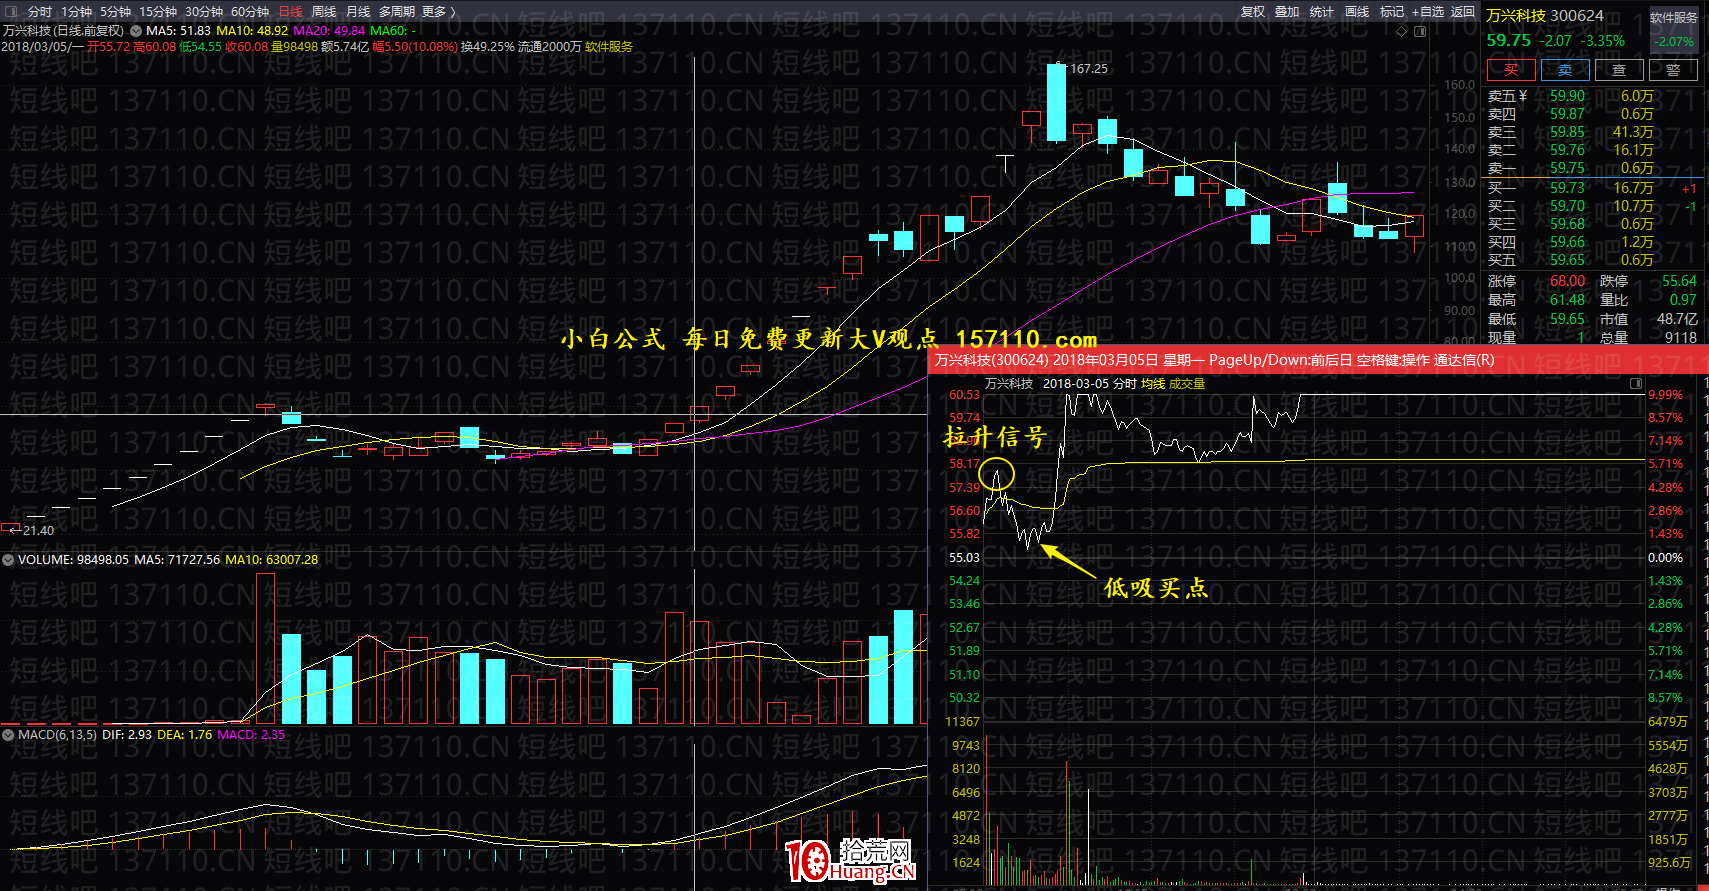Open the 复权 adjustment menu
The height and width of the screenshot is (891, 1709).
tap(1253, 12)
